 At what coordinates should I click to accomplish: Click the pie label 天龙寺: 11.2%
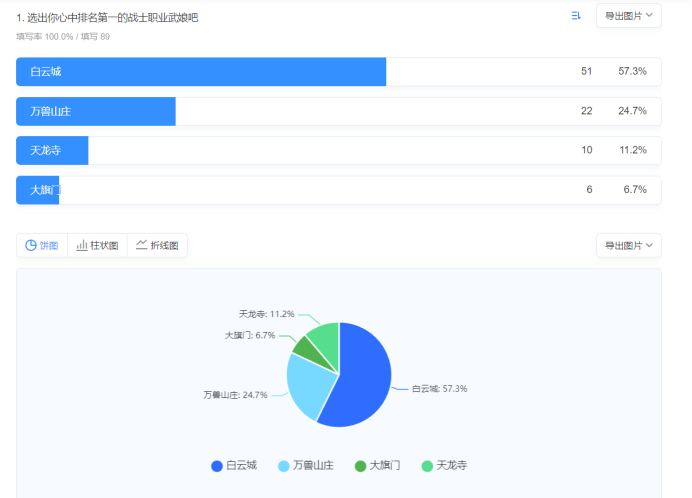(267, 314)
